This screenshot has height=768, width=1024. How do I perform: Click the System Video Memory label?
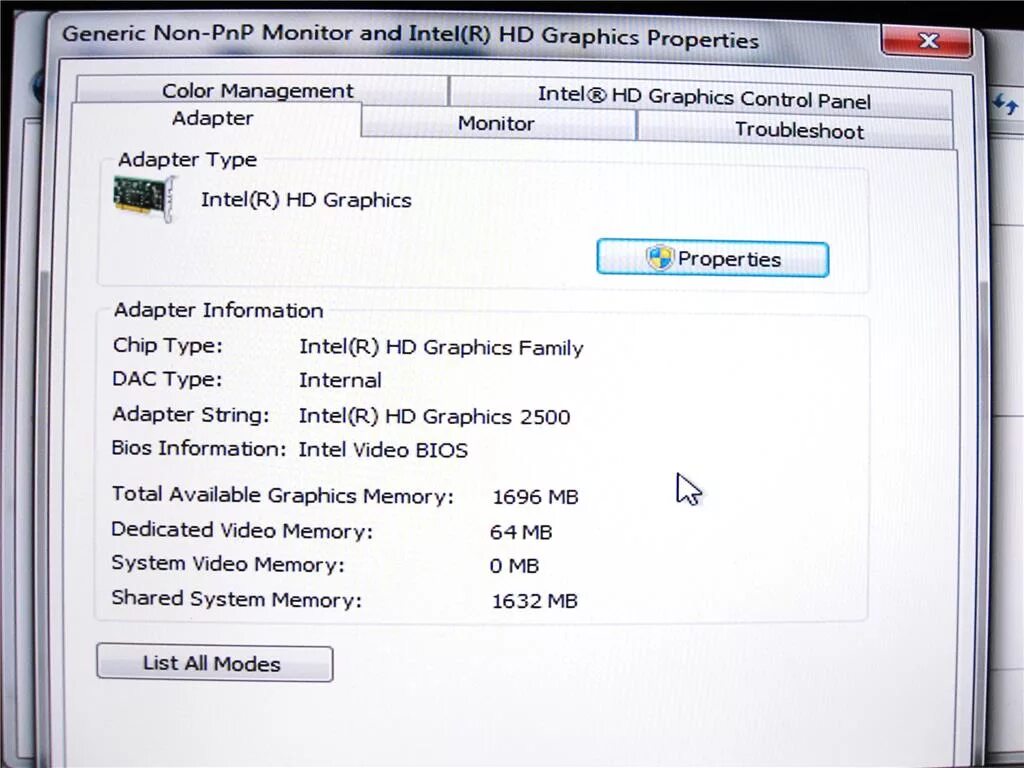click(227, 564)
